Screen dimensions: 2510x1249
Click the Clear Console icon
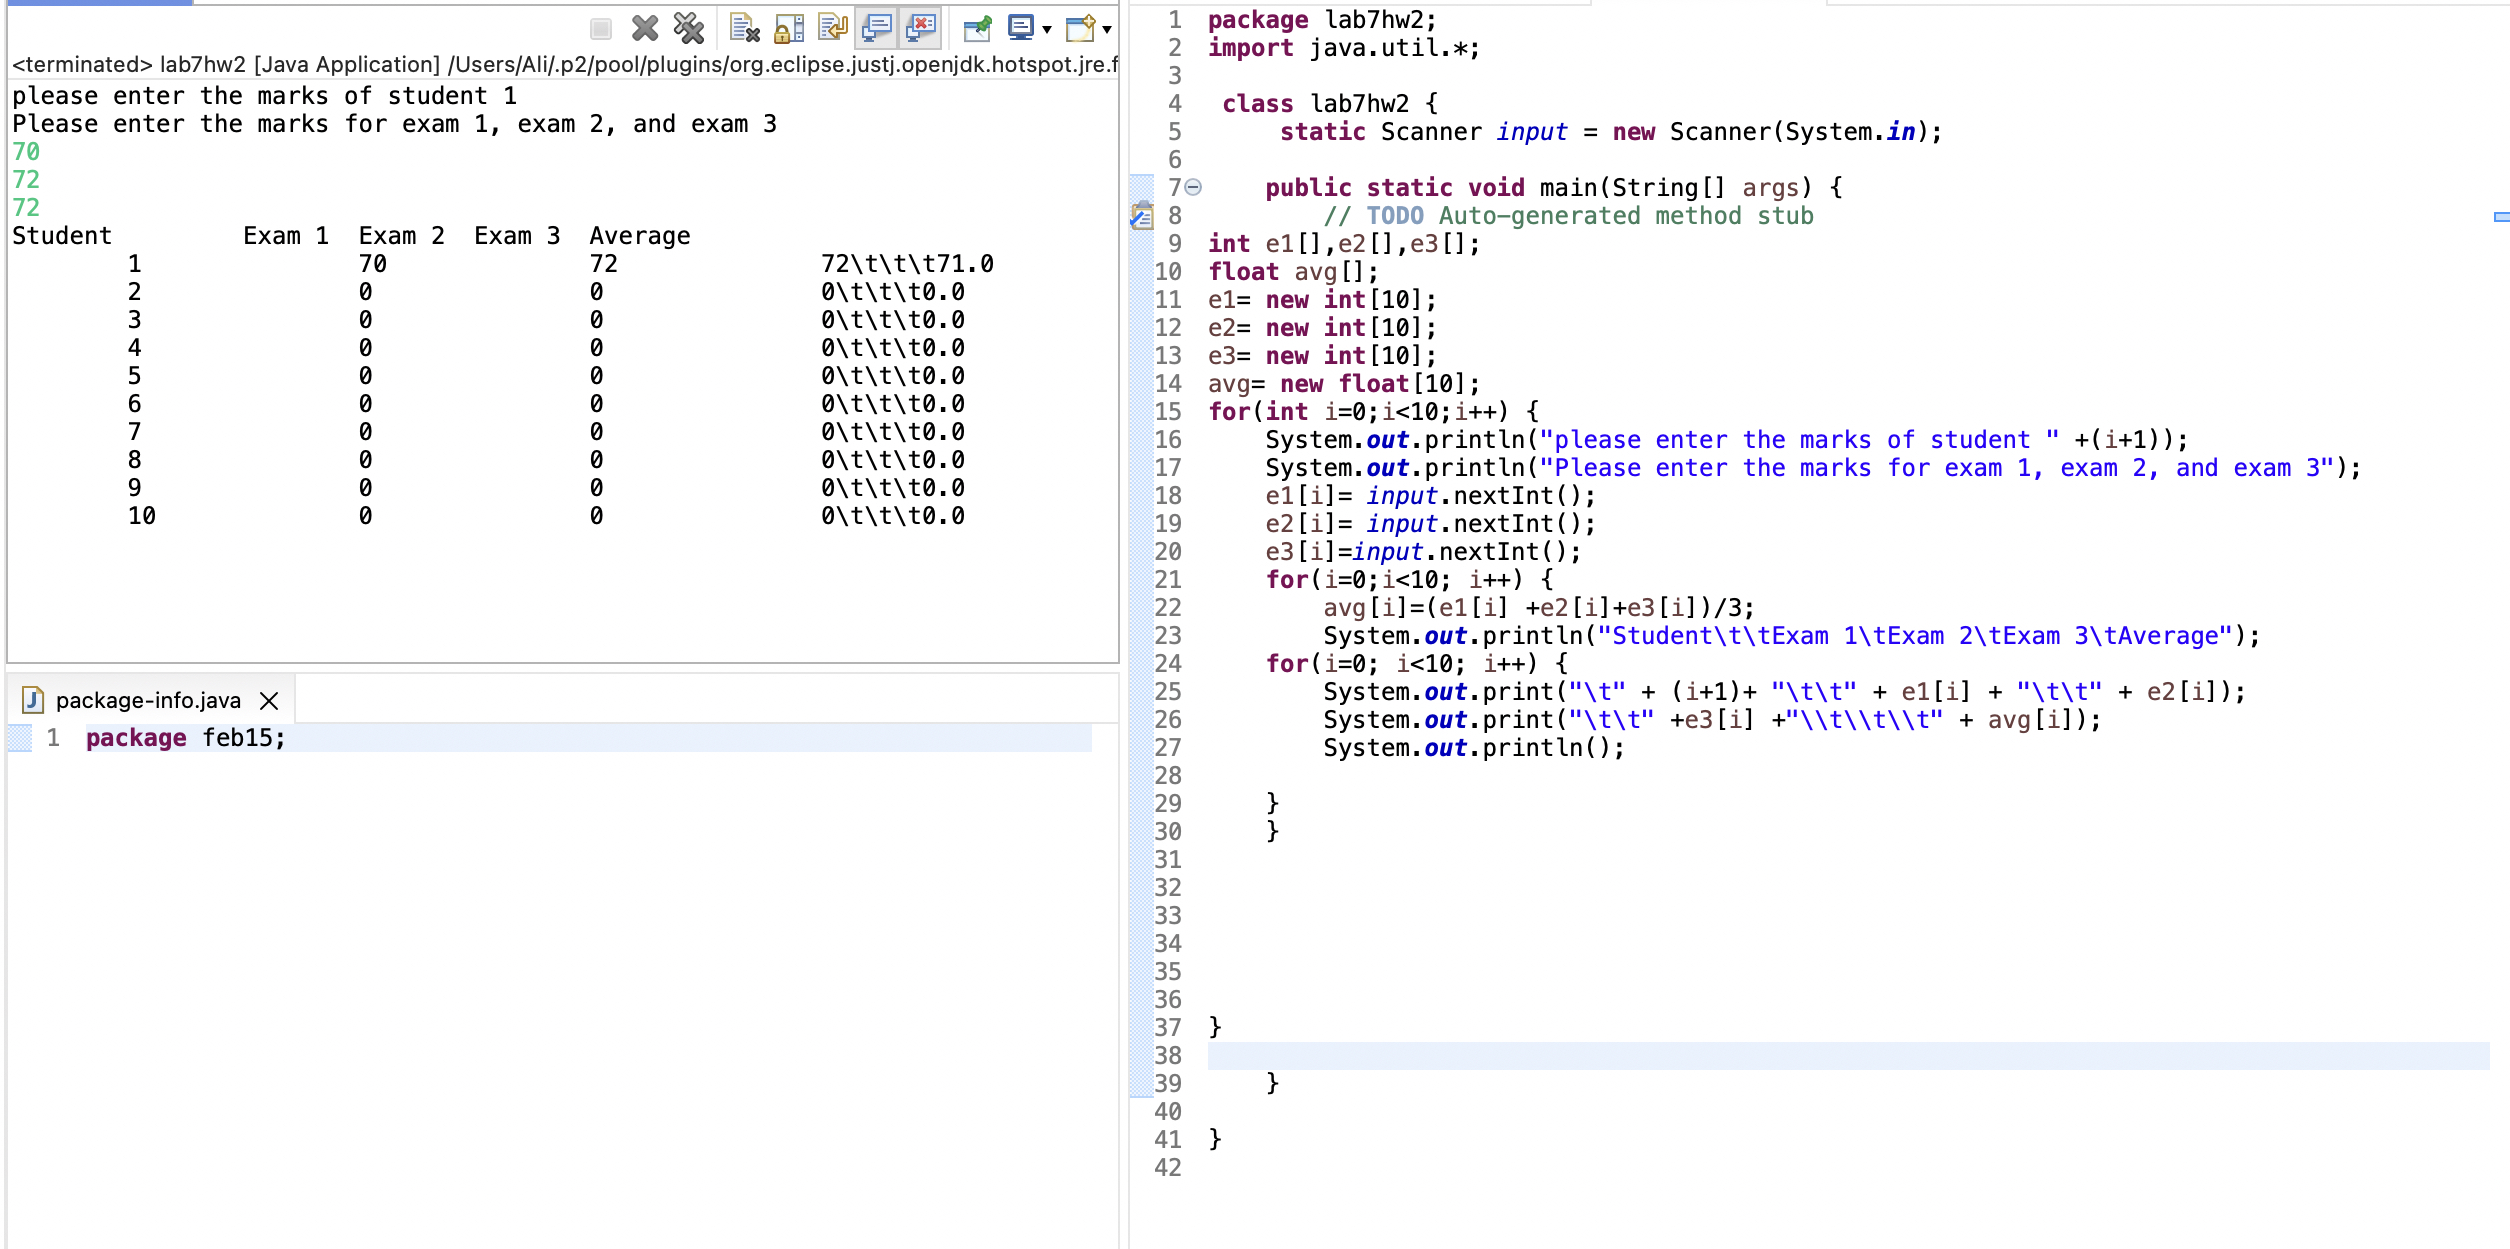(x=744, y=29)
